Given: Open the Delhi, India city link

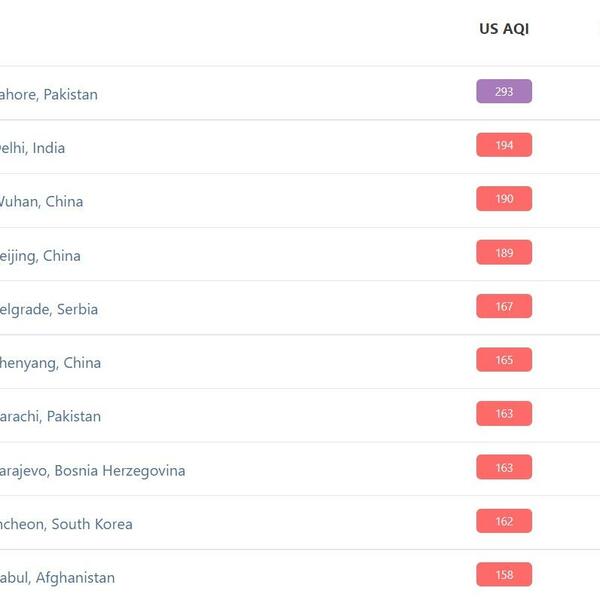Looking at the screenshot, I should (32, 148).
